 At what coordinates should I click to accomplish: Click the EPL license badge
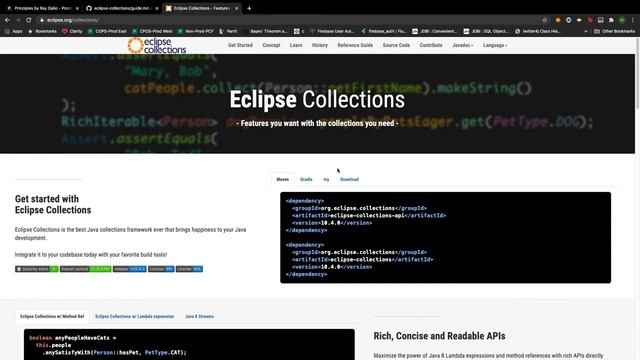point(161,269)
